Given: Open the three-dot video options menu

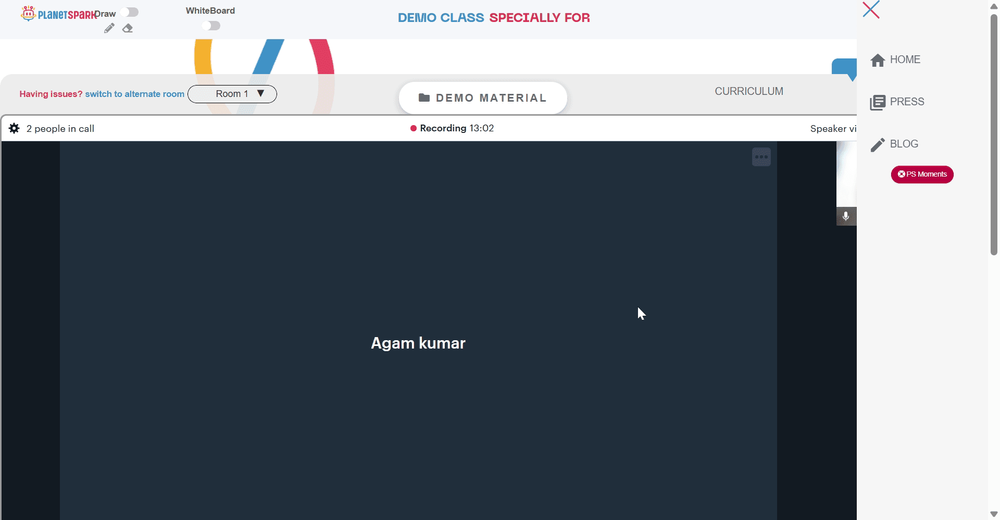Looking at the screenshot, I should 761,157.
